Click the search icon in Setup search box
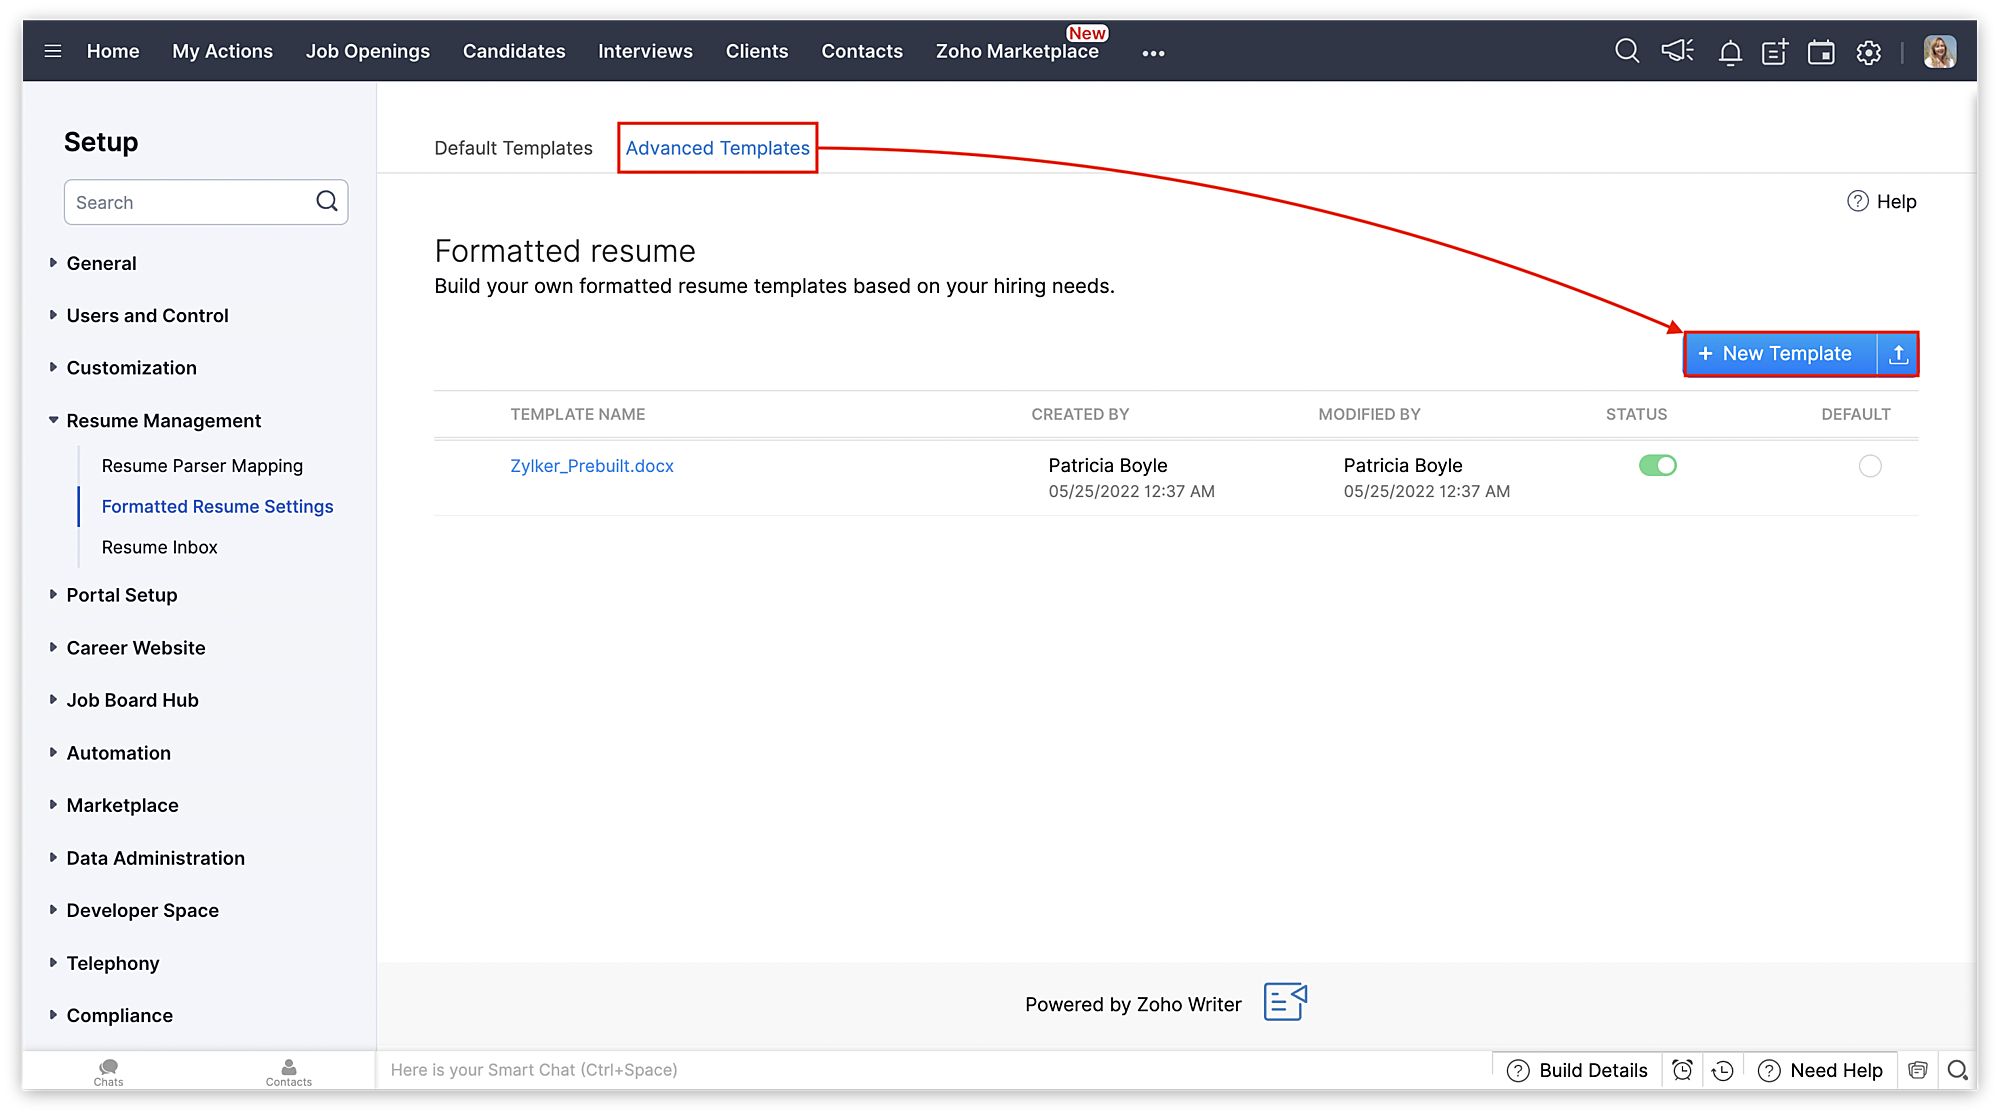Screen dimensions: 2000x1115 point(327,201)
